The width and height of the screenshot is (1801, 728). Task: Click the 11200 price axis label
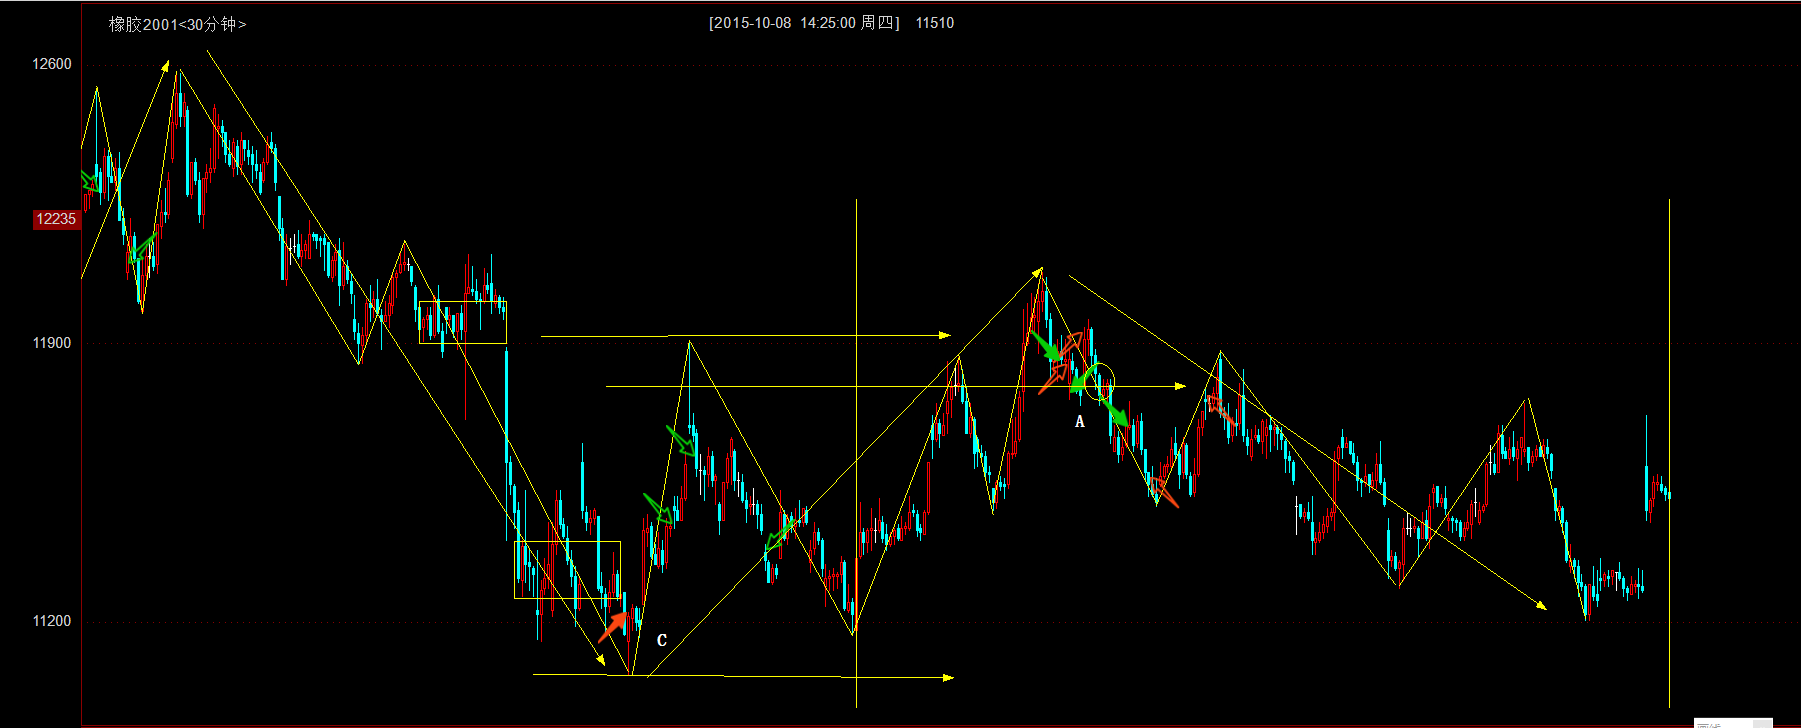click(x=52, y=621)
